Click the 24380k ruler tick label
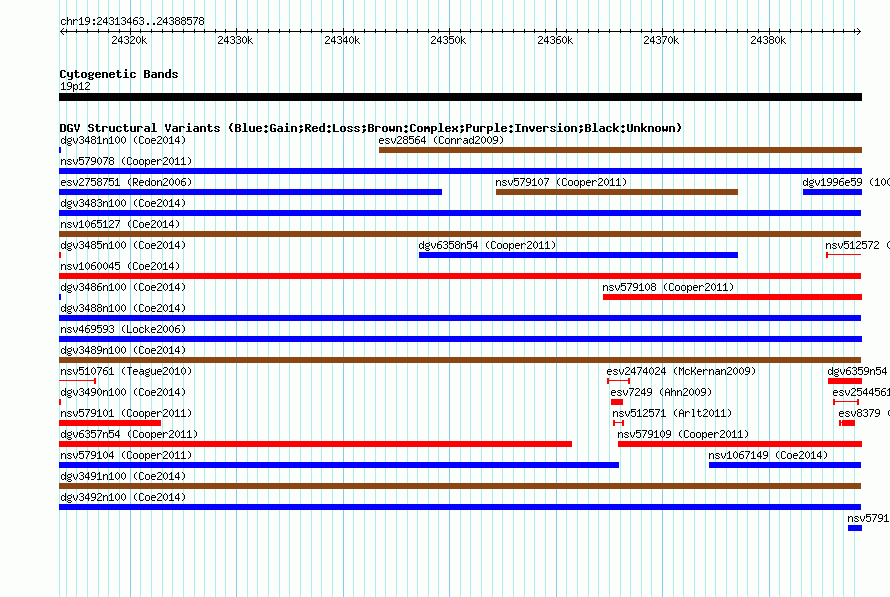This screenshot has height=597, width=890. coord(768,40)
